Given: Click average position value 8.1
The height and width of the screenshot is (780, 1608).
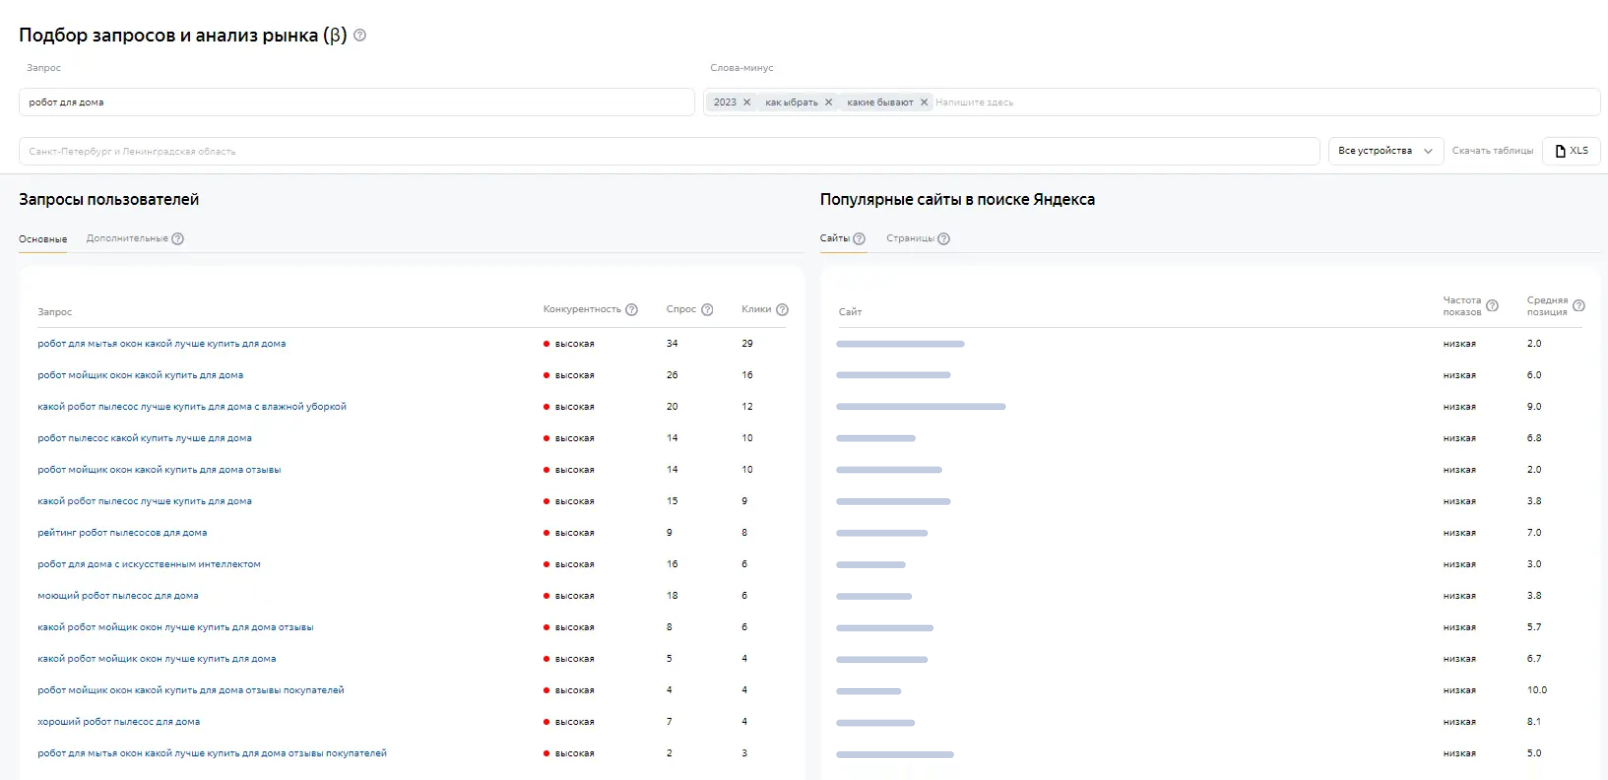Looking at the screenshot, I should [x=1534, y=722].
